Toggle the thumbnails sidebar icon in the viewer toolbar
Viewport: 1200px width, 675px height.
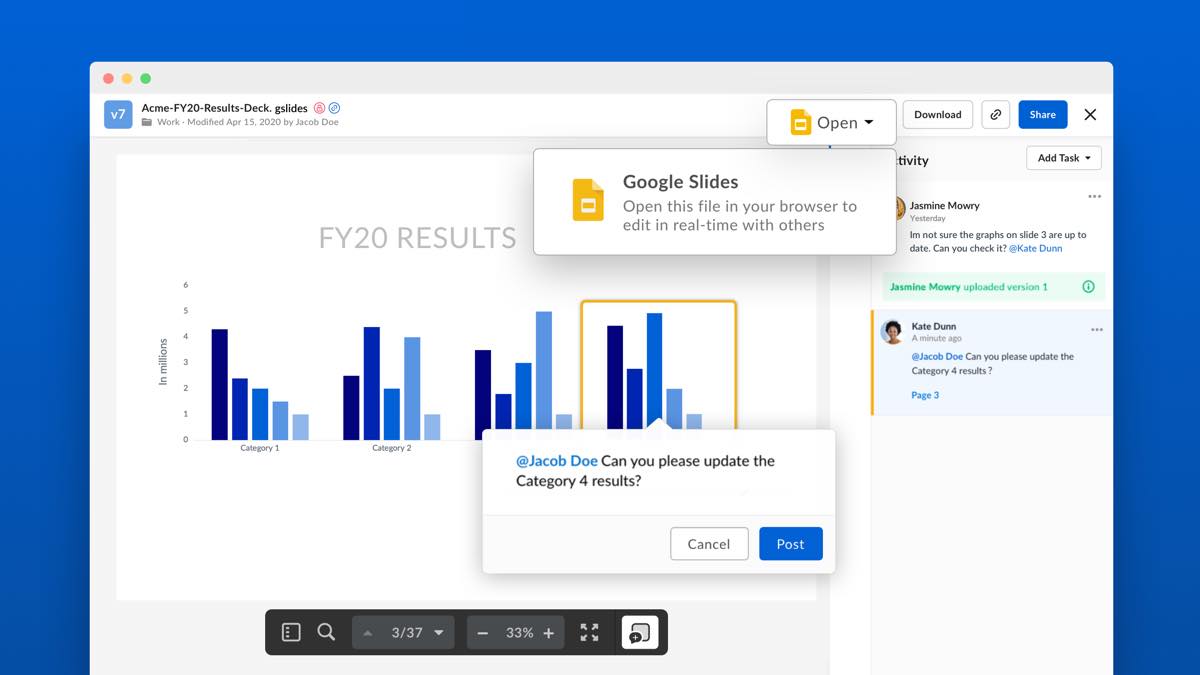click(291, 632)
